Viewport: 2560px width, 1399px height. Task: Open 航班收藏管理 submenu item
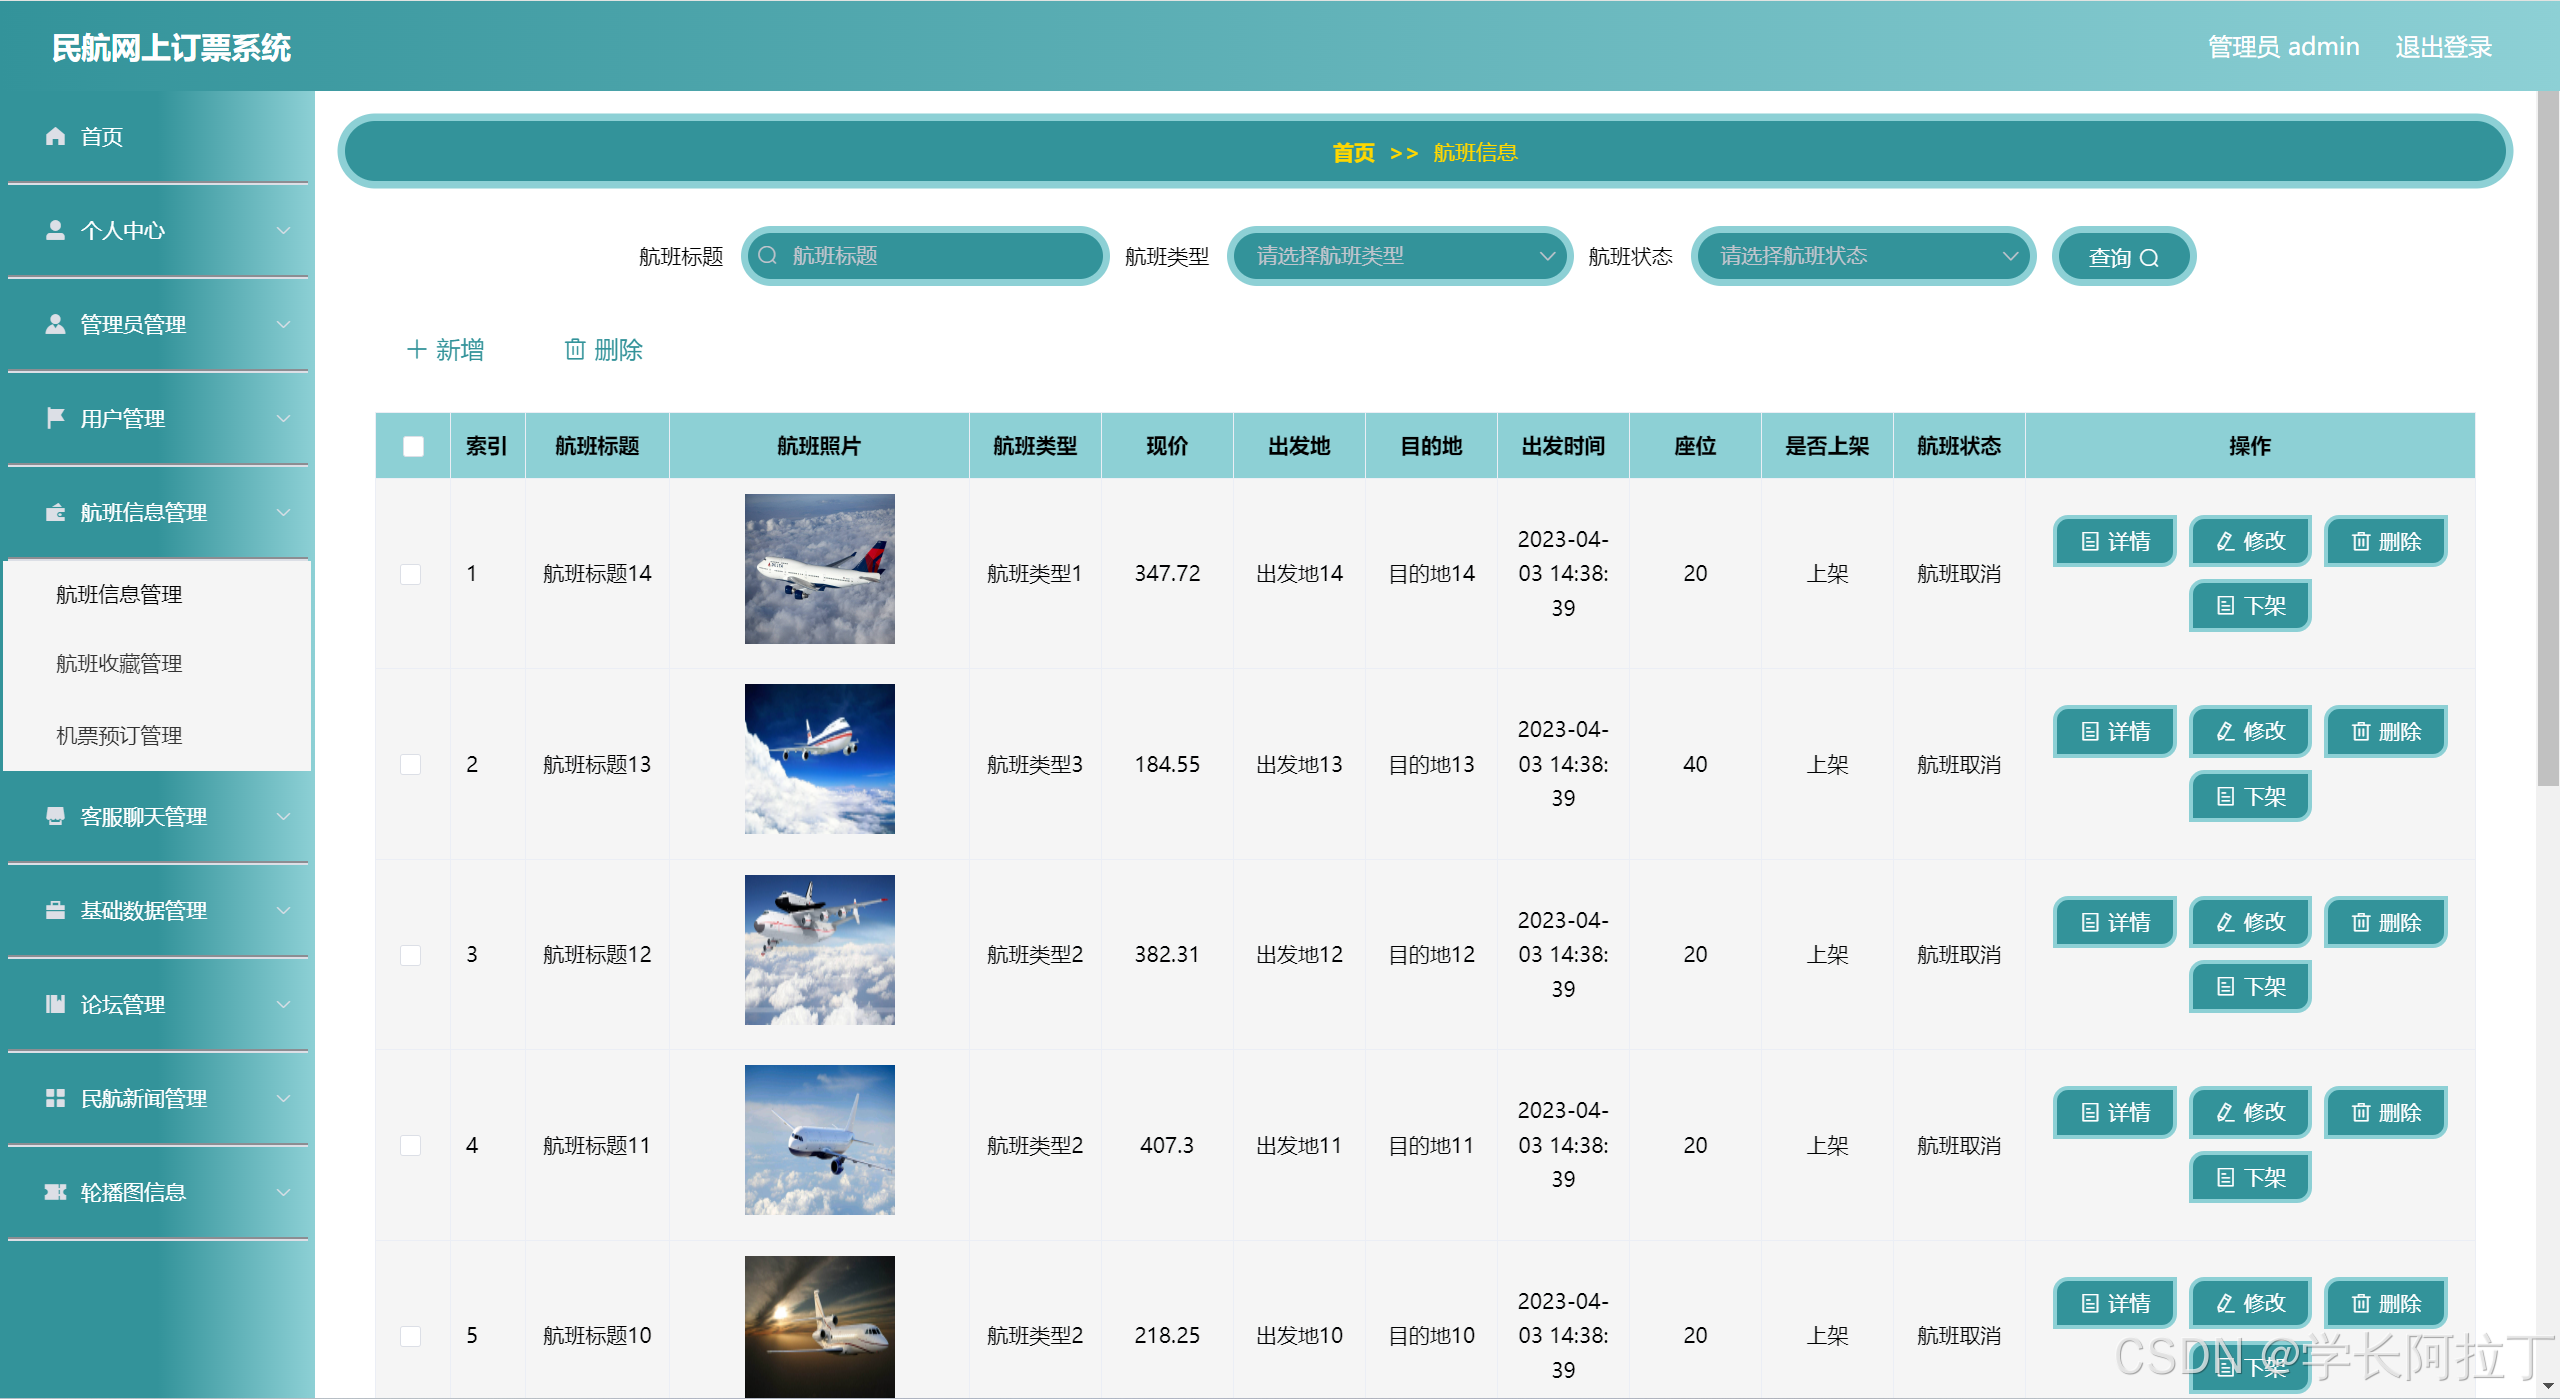(x=119, y=664)
